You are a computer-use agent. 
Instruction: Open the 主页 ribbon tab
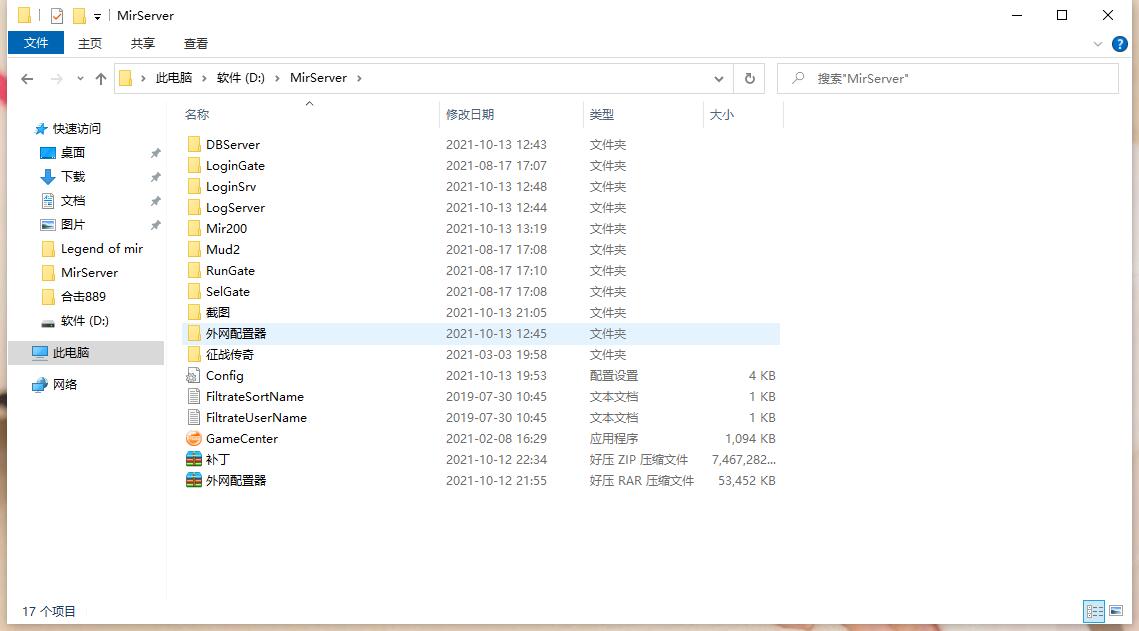pos(90,44)
